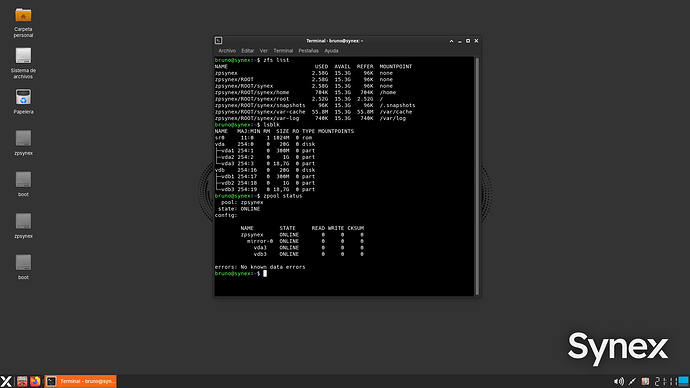Screen dimensions: 690x388
Task: Open the package updater tray icon
Action: tap(645, 381)
